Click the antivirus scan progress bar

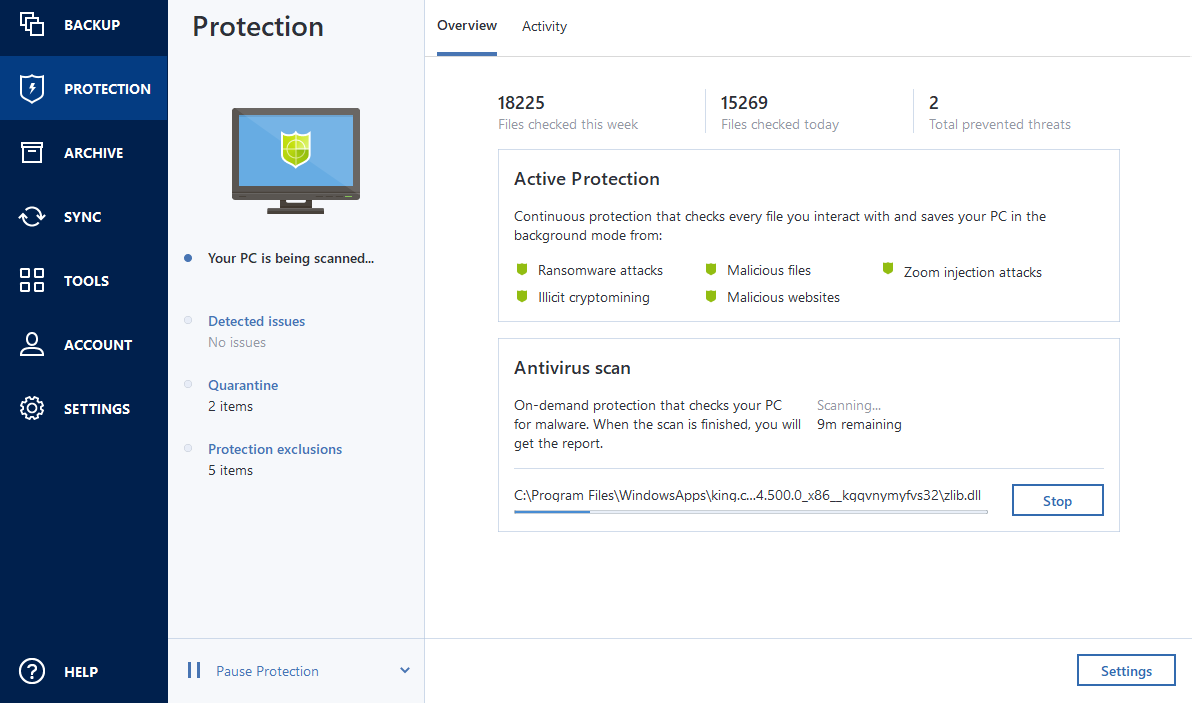(750, 512)
